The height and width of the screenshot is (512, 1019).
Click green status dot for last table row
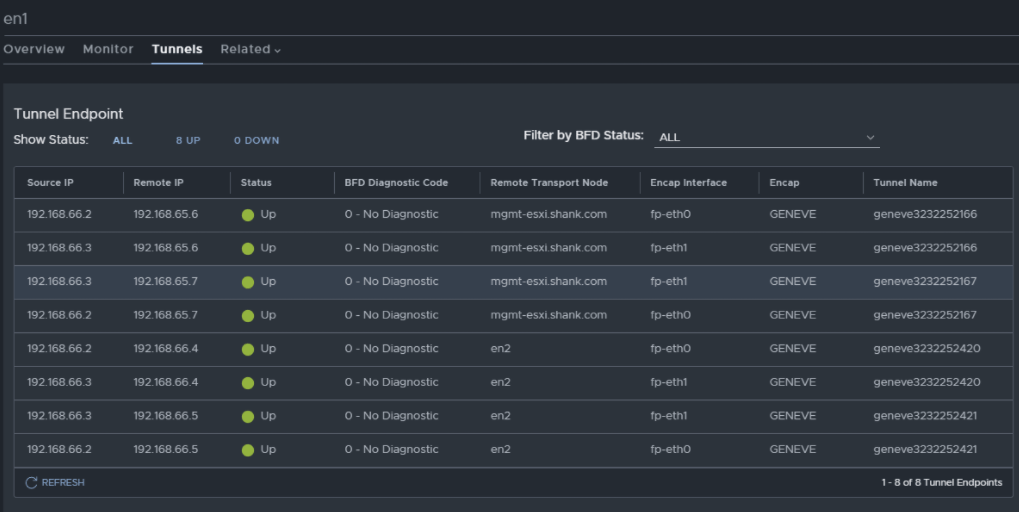pyautogui.click(x=248, y=450)
